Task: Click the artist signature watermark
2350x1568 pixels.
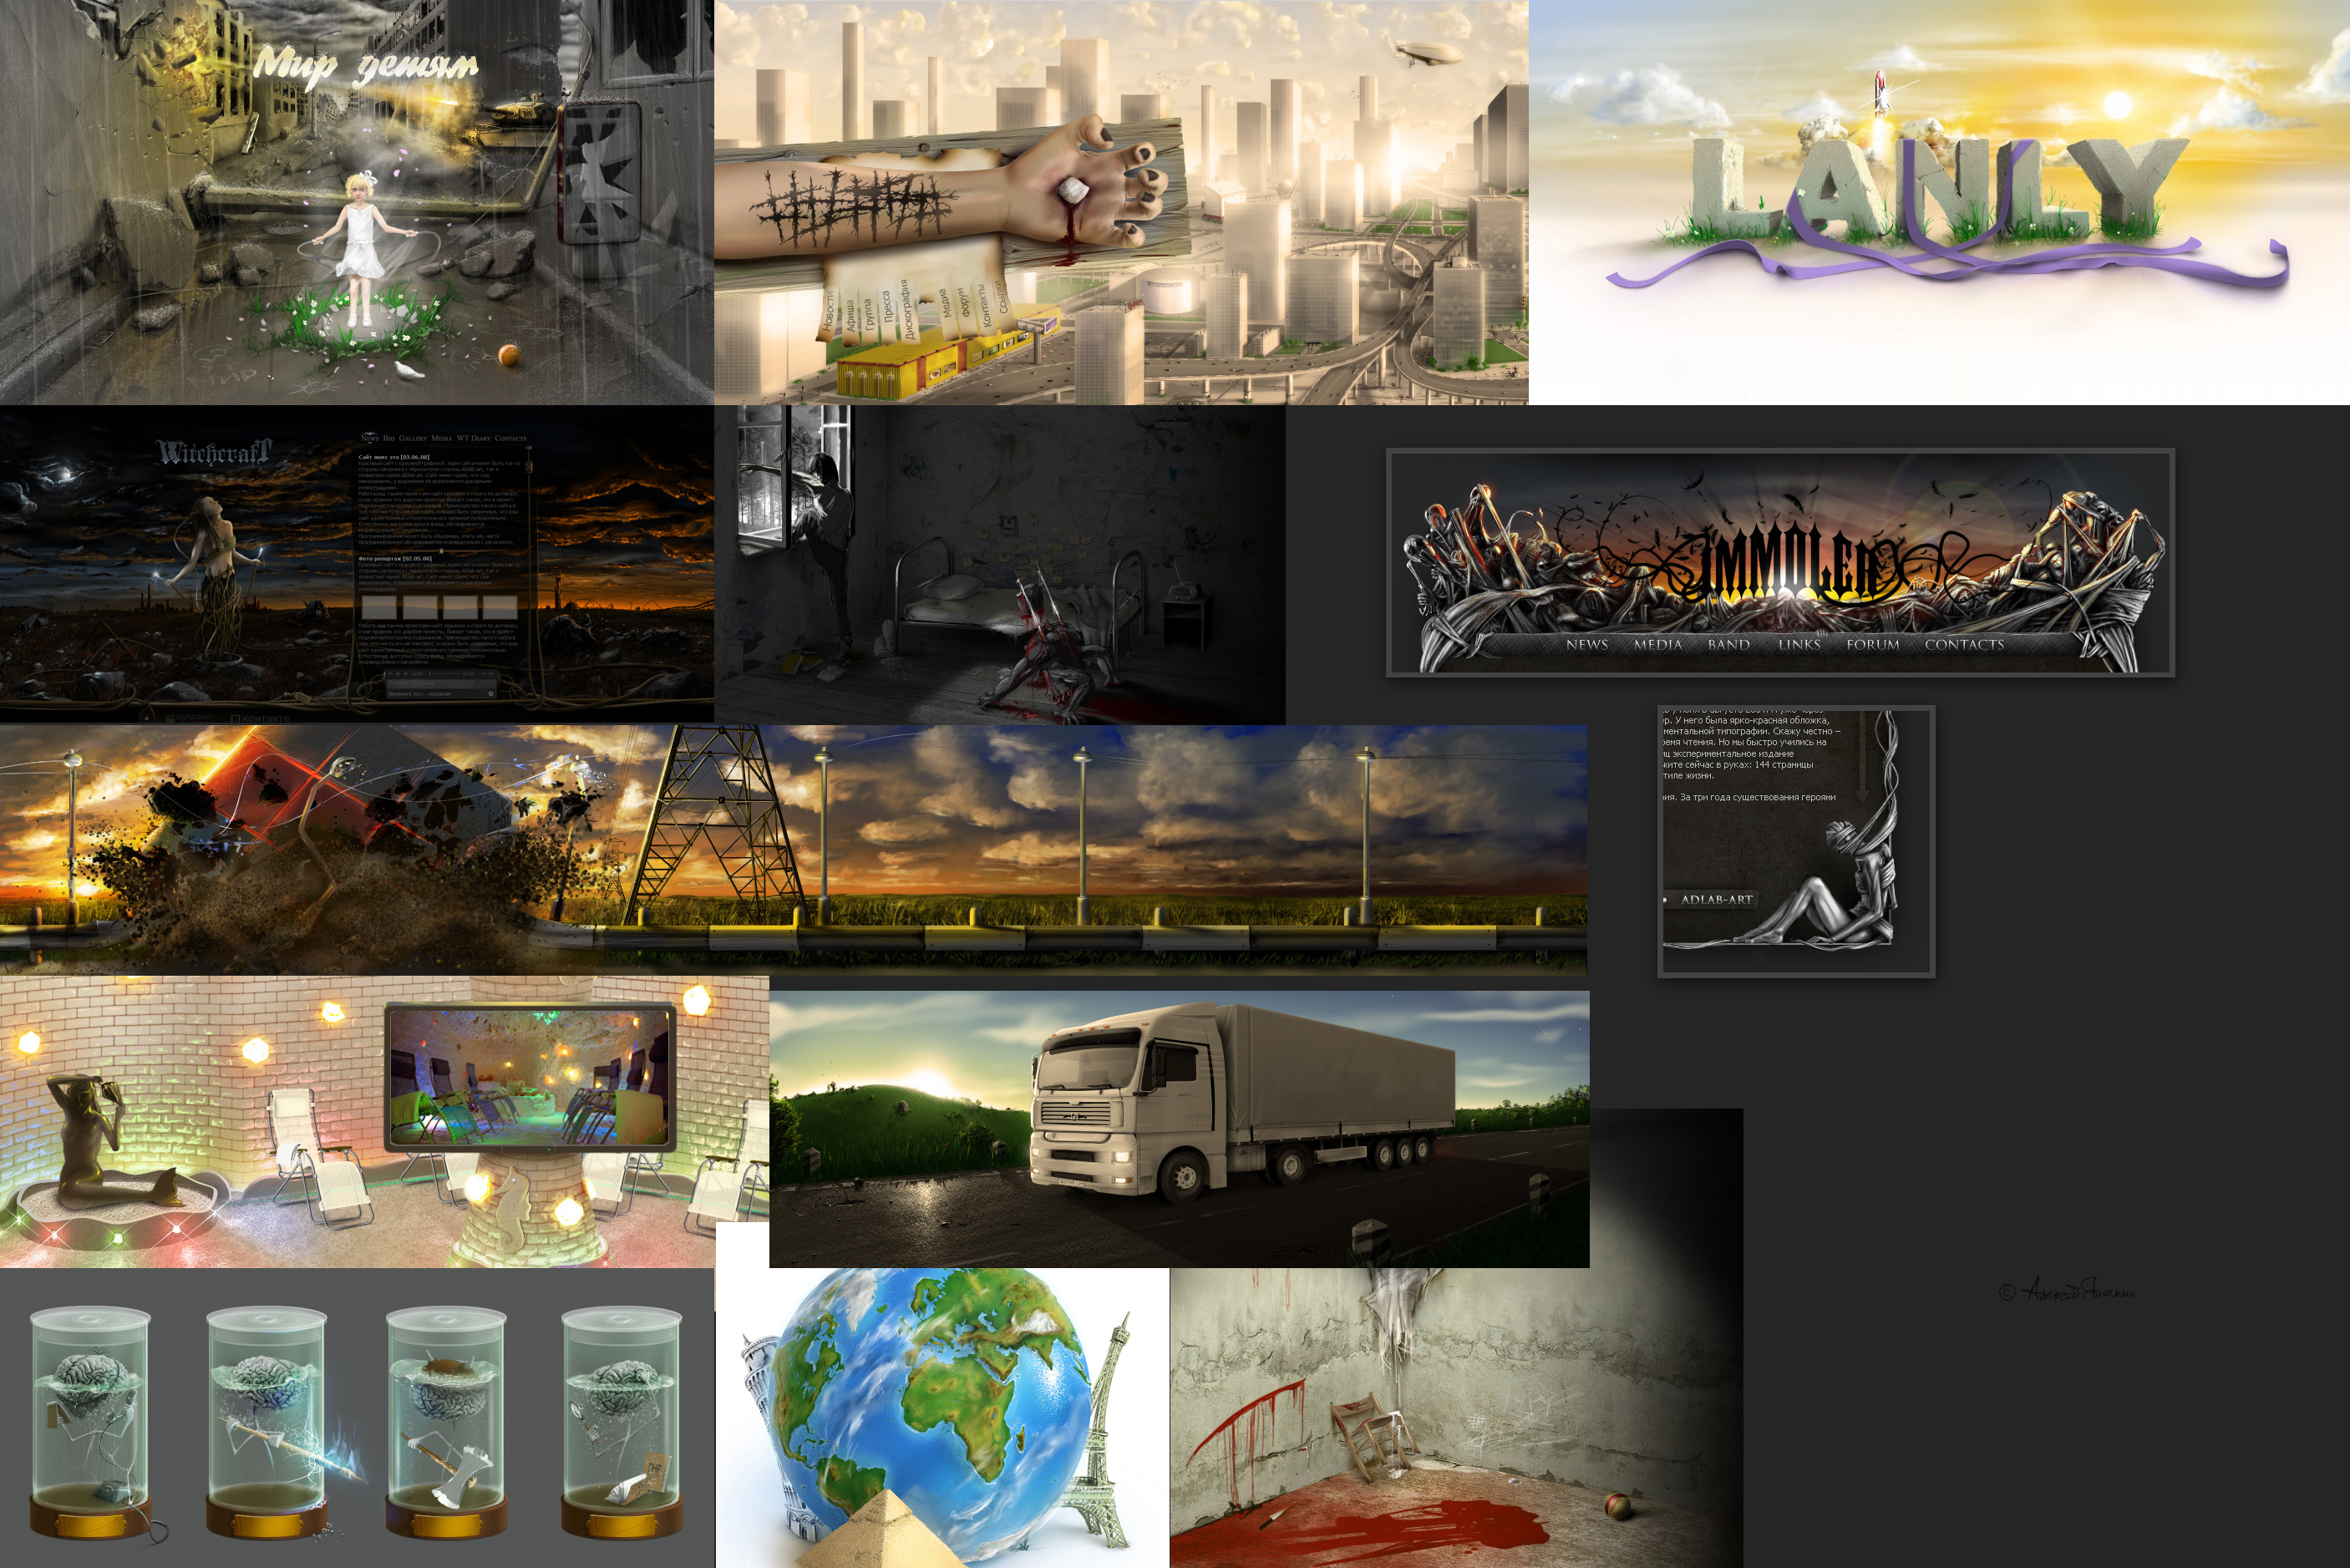Action: tap(2067, 1291)
